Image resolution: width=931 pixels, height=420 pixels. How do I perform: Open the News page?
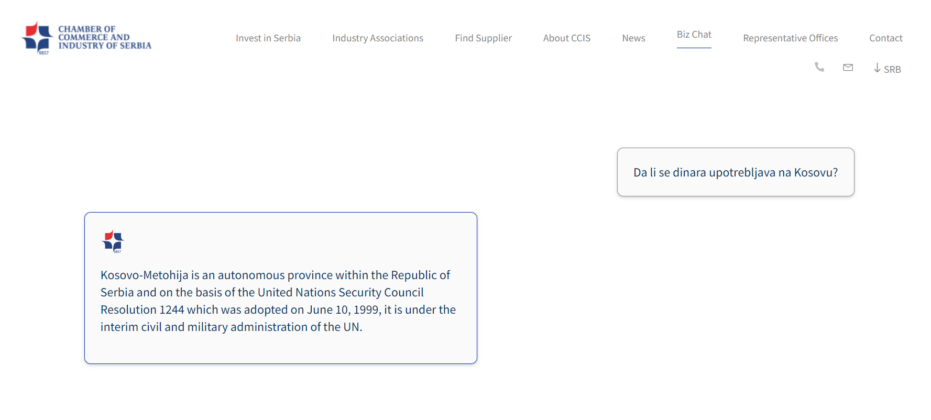(x=634, y=38)
